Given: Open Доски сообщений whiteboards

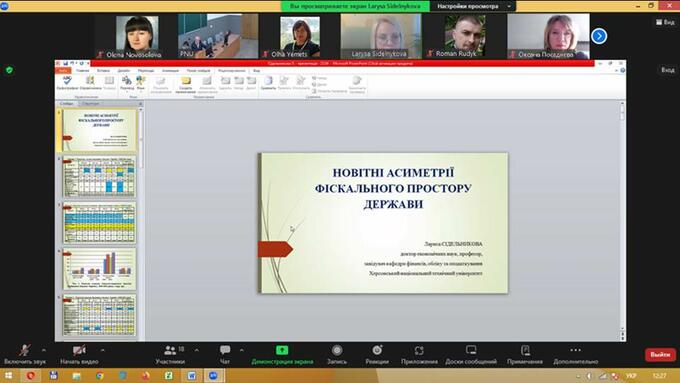Looking at the screenshot, I should coord(471,354).
